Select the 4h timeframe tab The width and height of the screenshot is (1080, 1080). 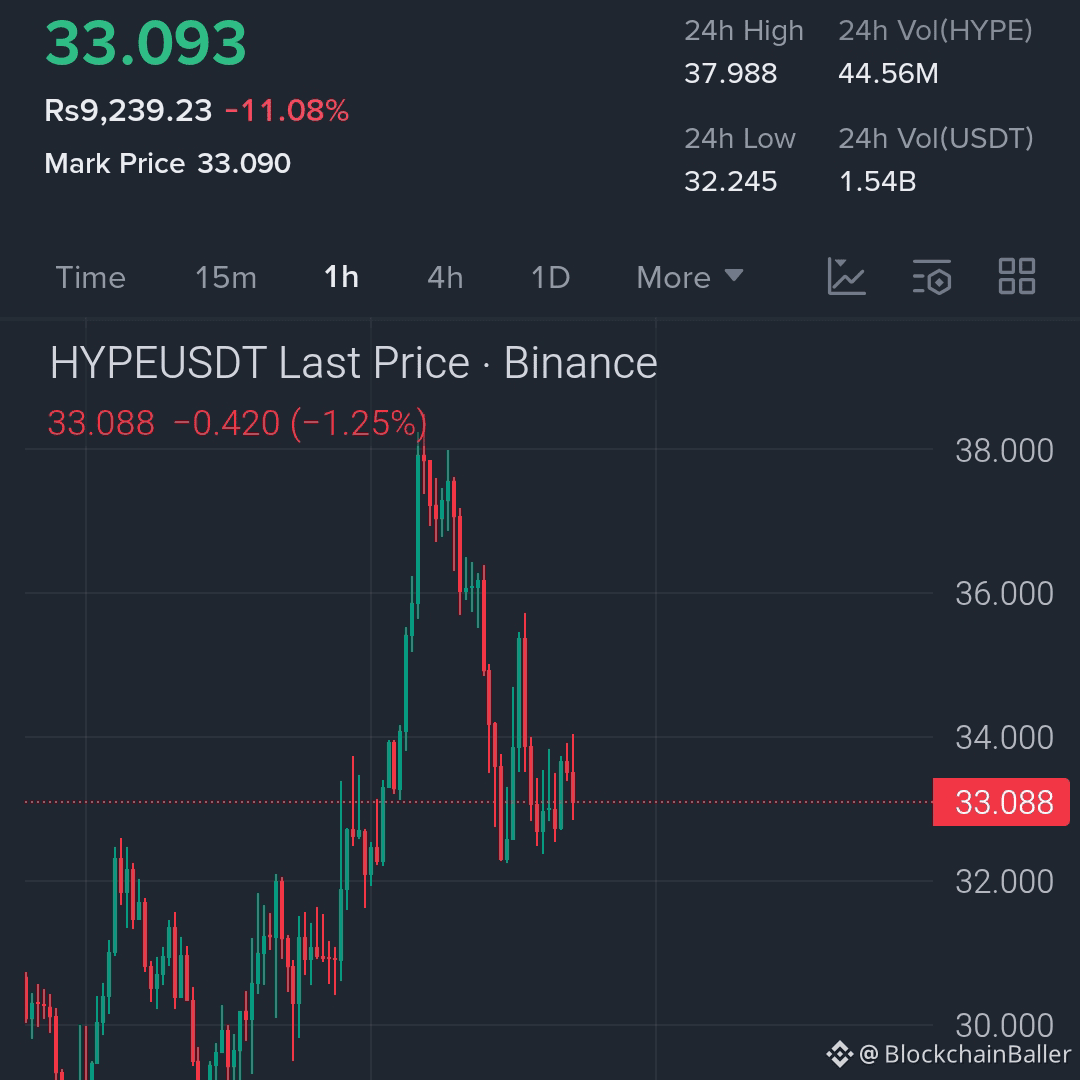(445, 278)
